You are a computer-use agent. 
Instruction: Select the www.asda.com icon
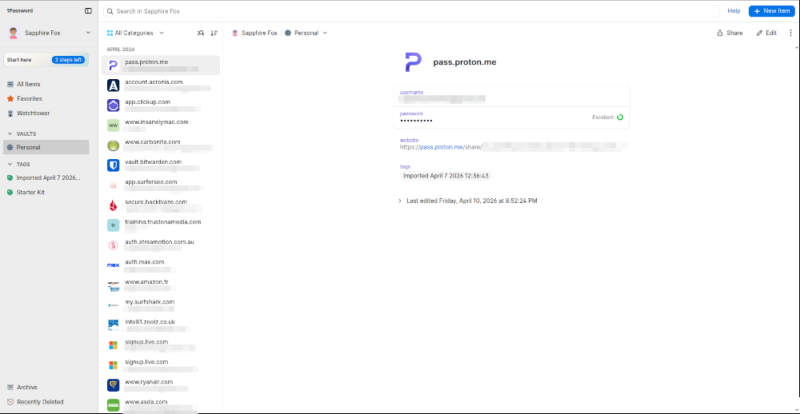point(113,405)
